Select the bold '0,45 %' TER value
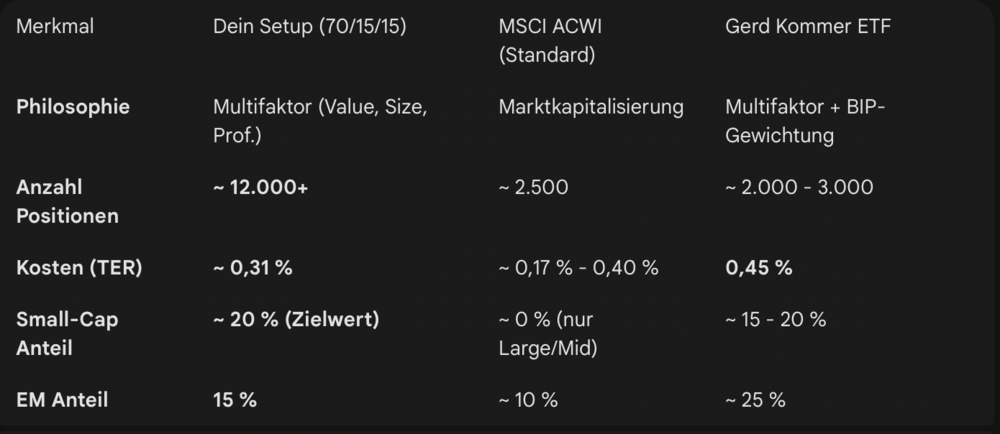Viewport: 1000px width, 434px height. [758, 267]
